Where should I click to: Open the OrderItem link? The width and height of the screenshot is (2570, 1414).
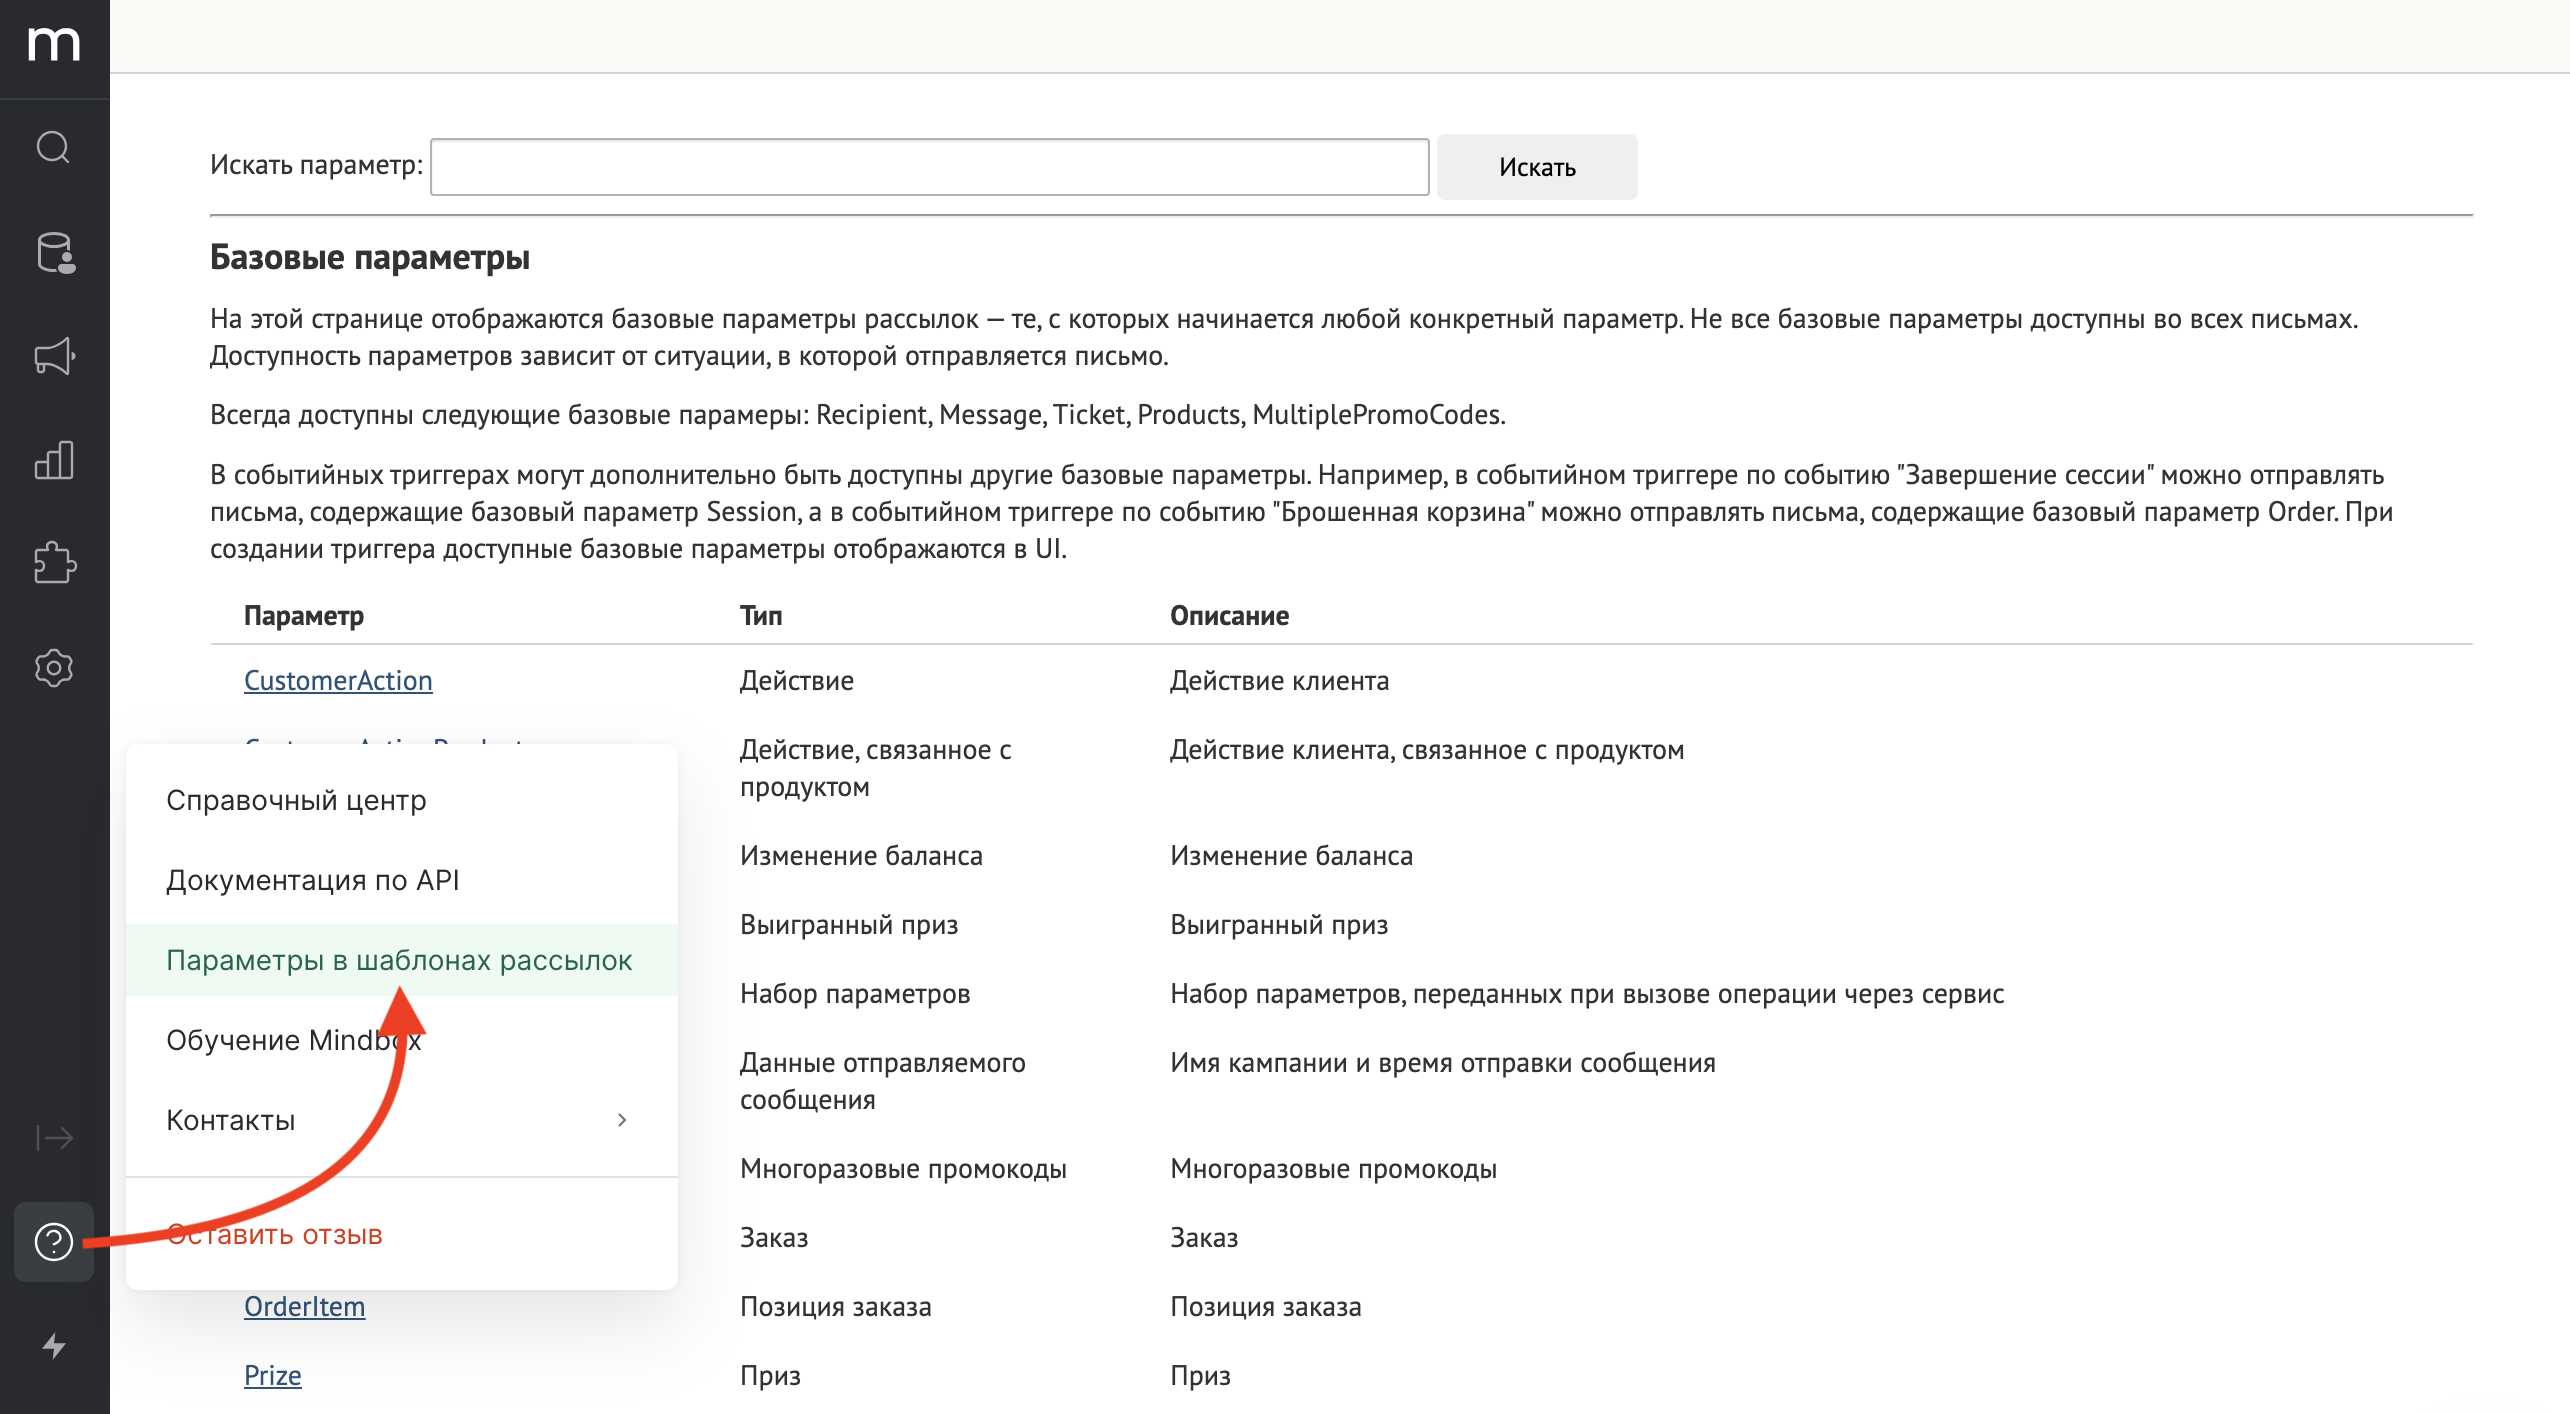point(304,1306)
